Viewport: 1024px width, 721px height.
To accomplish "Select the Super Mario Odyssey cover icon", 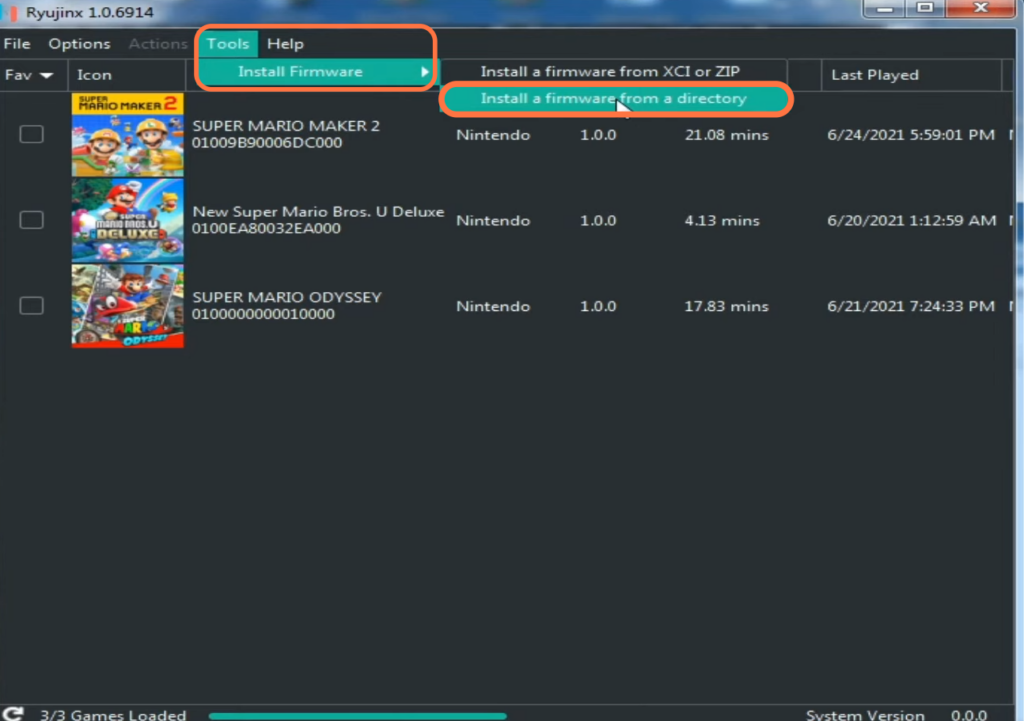I will click(127, 306).
